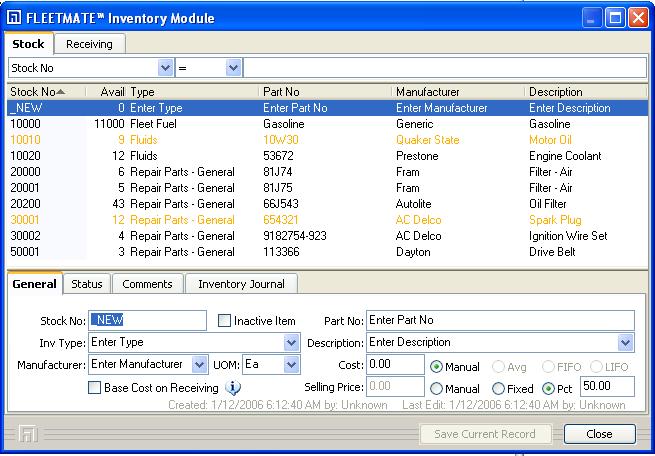Select the Manual selling price radio button

coord(436,389)
